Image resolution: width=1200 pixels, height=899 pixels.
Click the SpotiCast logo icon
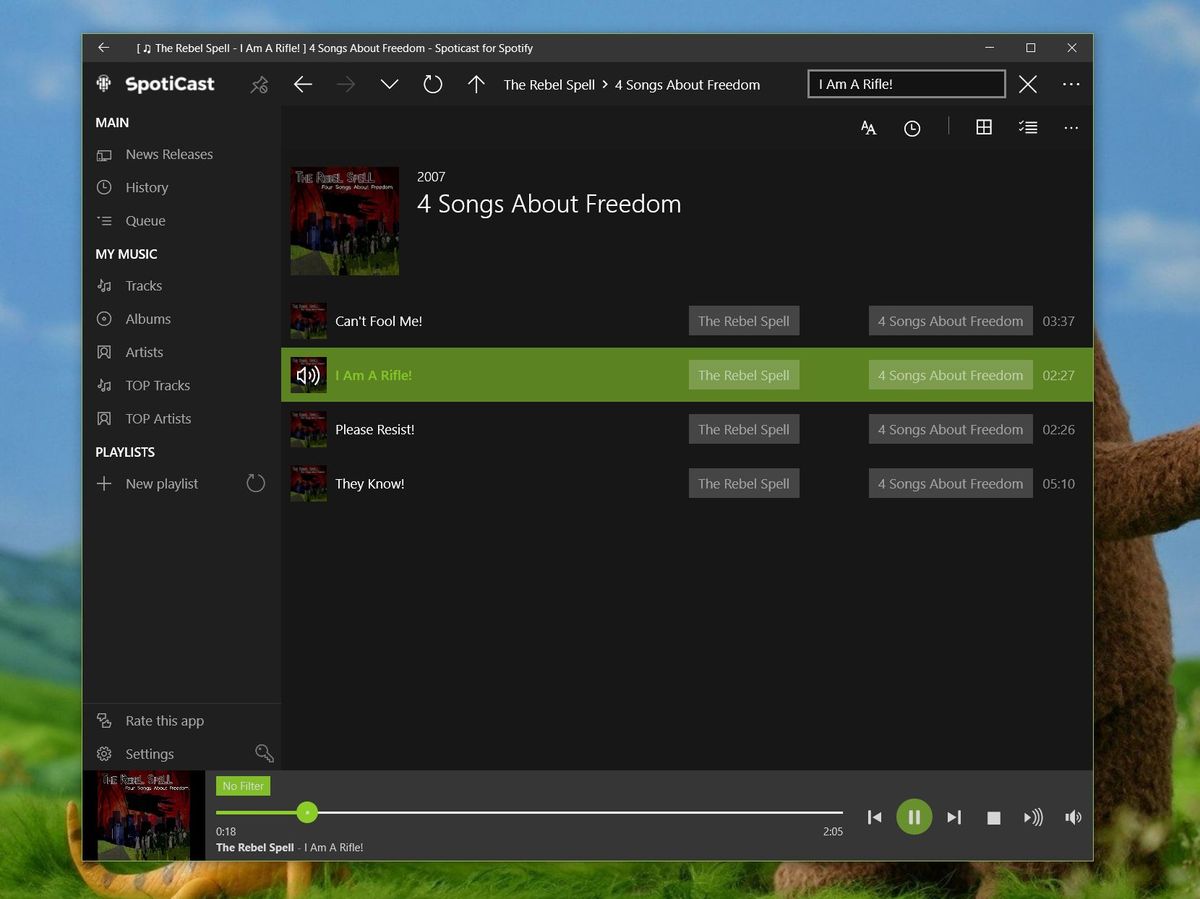coord(104,84)
